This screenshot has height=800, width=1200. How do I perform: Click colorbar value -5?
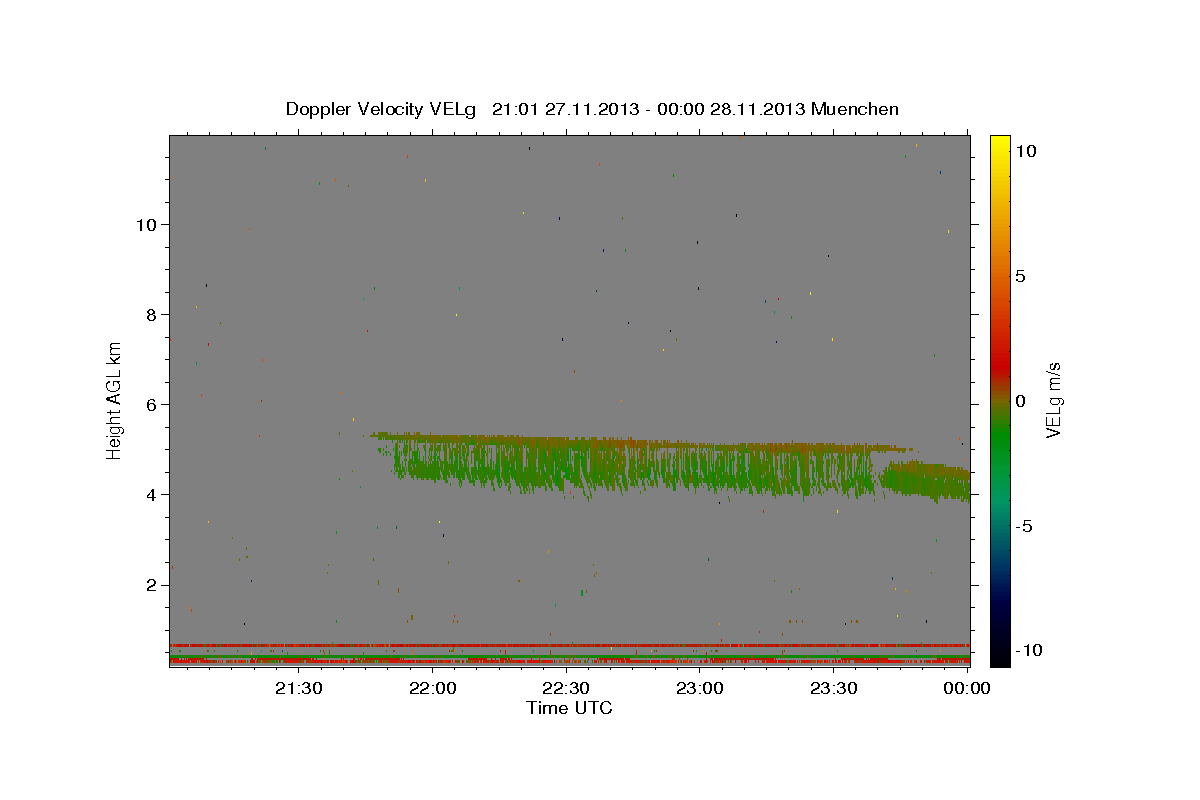[x=1024, y=525]
